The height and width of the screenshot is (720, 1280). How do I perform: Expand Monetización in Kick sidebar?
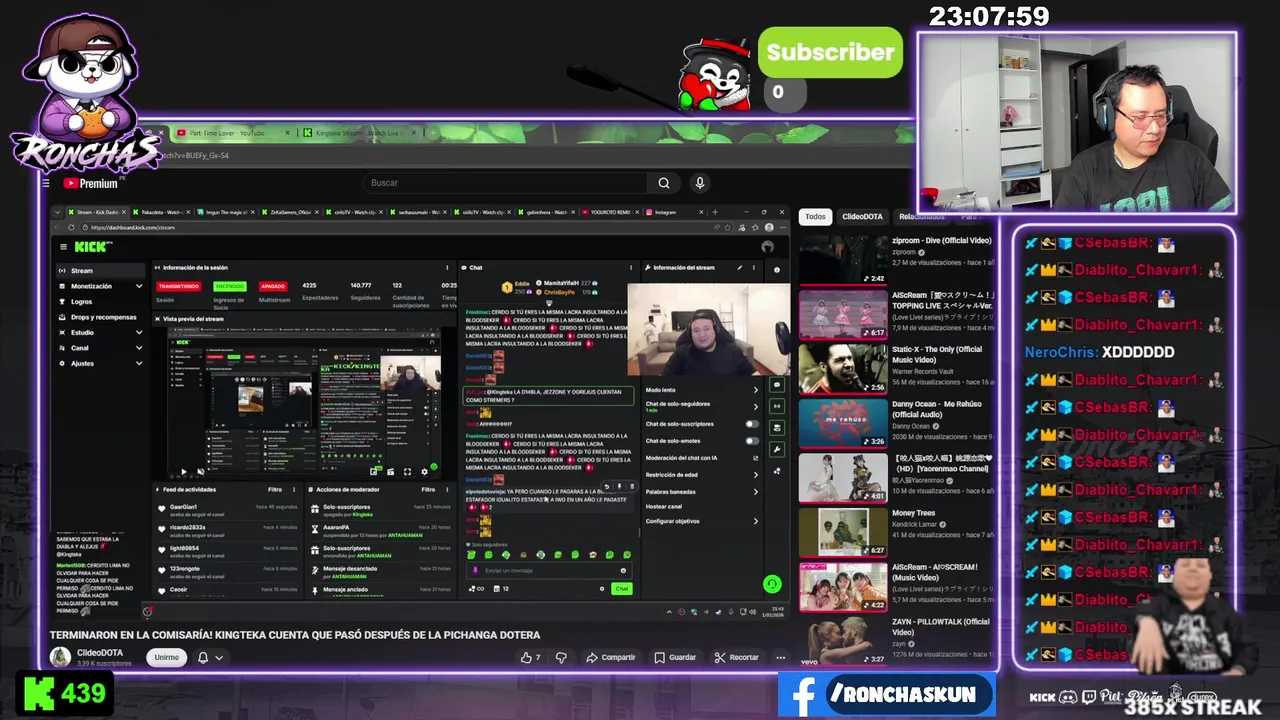coord(138,286)
